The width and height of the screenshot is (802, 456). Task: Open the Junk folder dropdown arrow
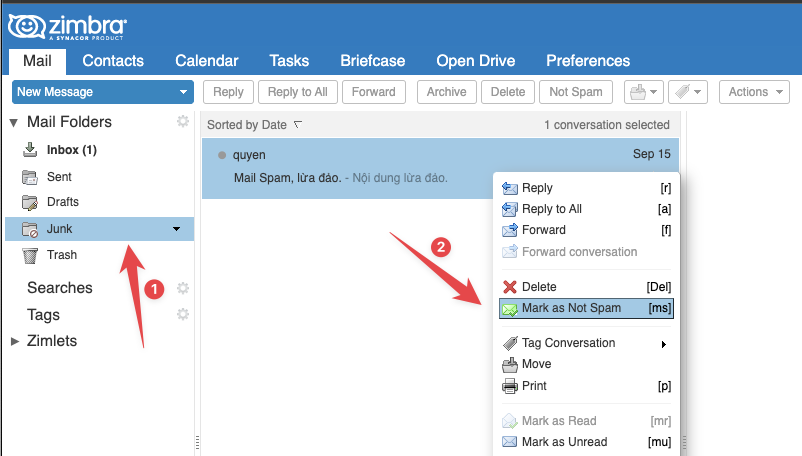click(176, 229)
